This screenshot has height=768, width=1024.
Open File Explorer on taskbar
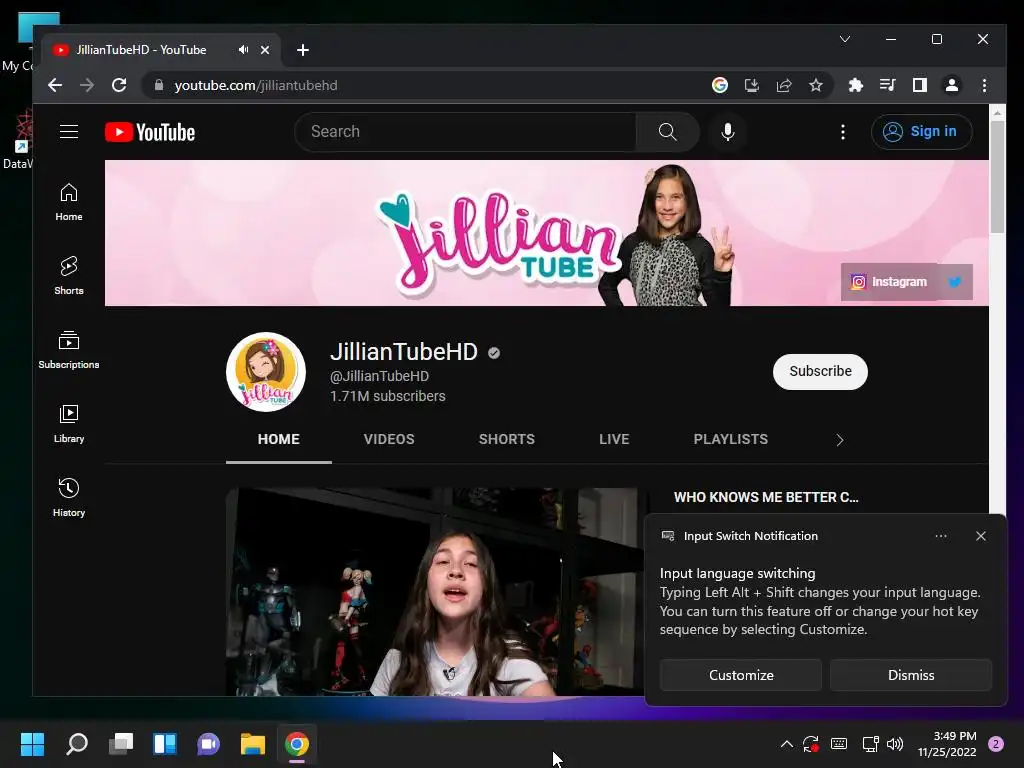pos(253,744)
